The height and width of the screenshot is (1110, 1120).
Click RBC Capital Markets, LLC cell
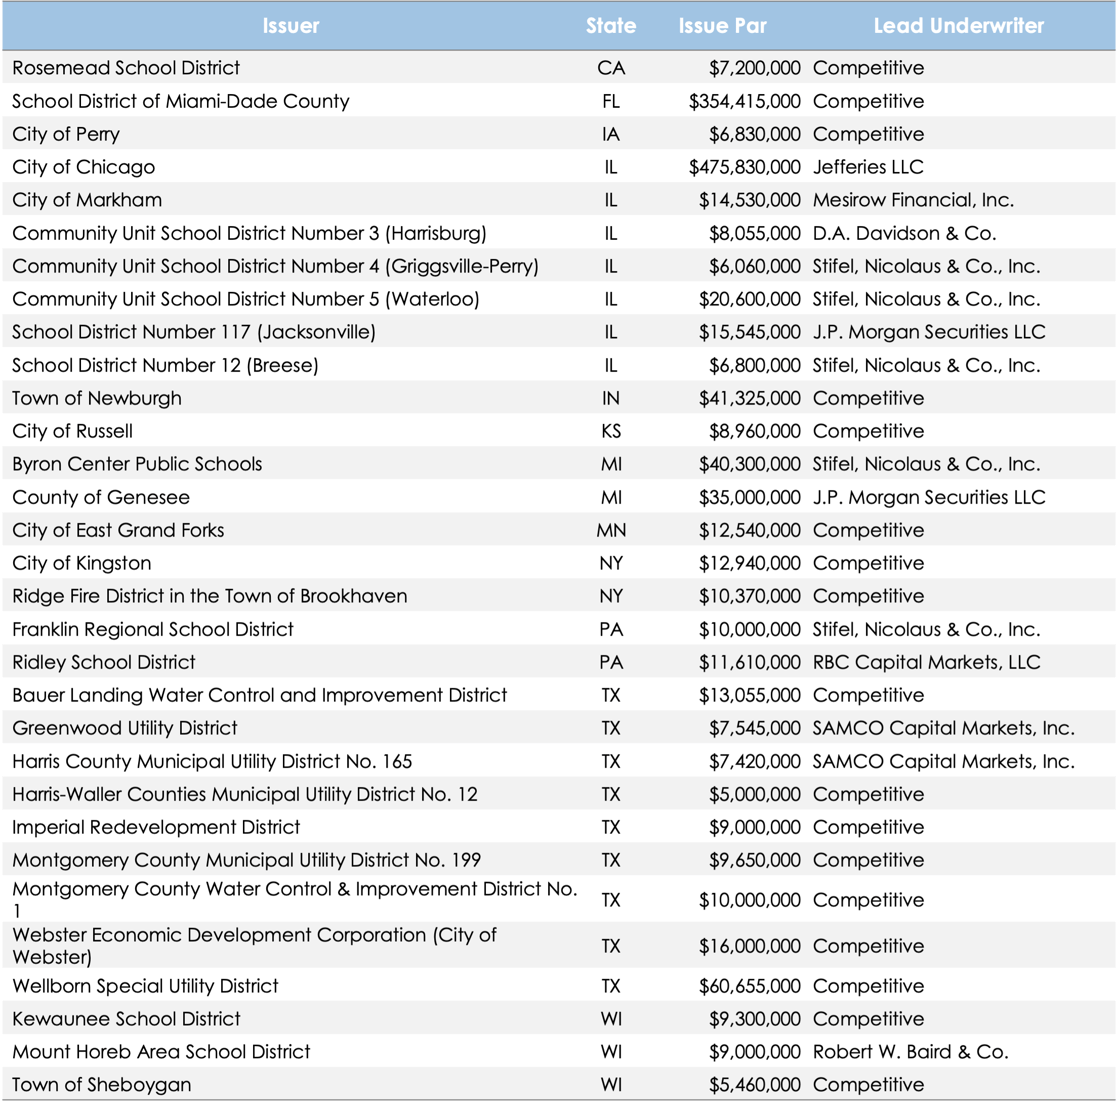tap(926, 662)
